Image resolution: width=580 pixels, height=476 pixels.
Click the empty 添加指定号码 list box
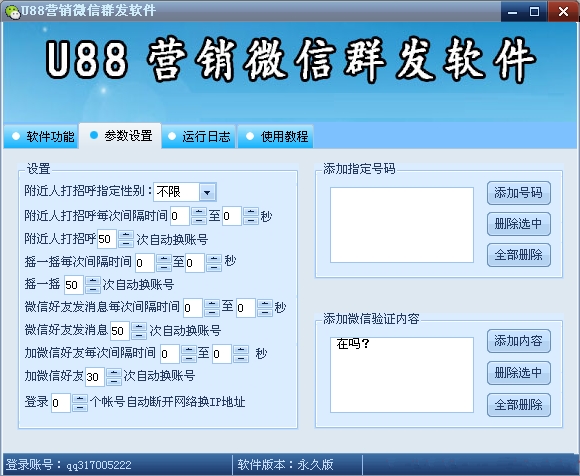tap(402, 225)
